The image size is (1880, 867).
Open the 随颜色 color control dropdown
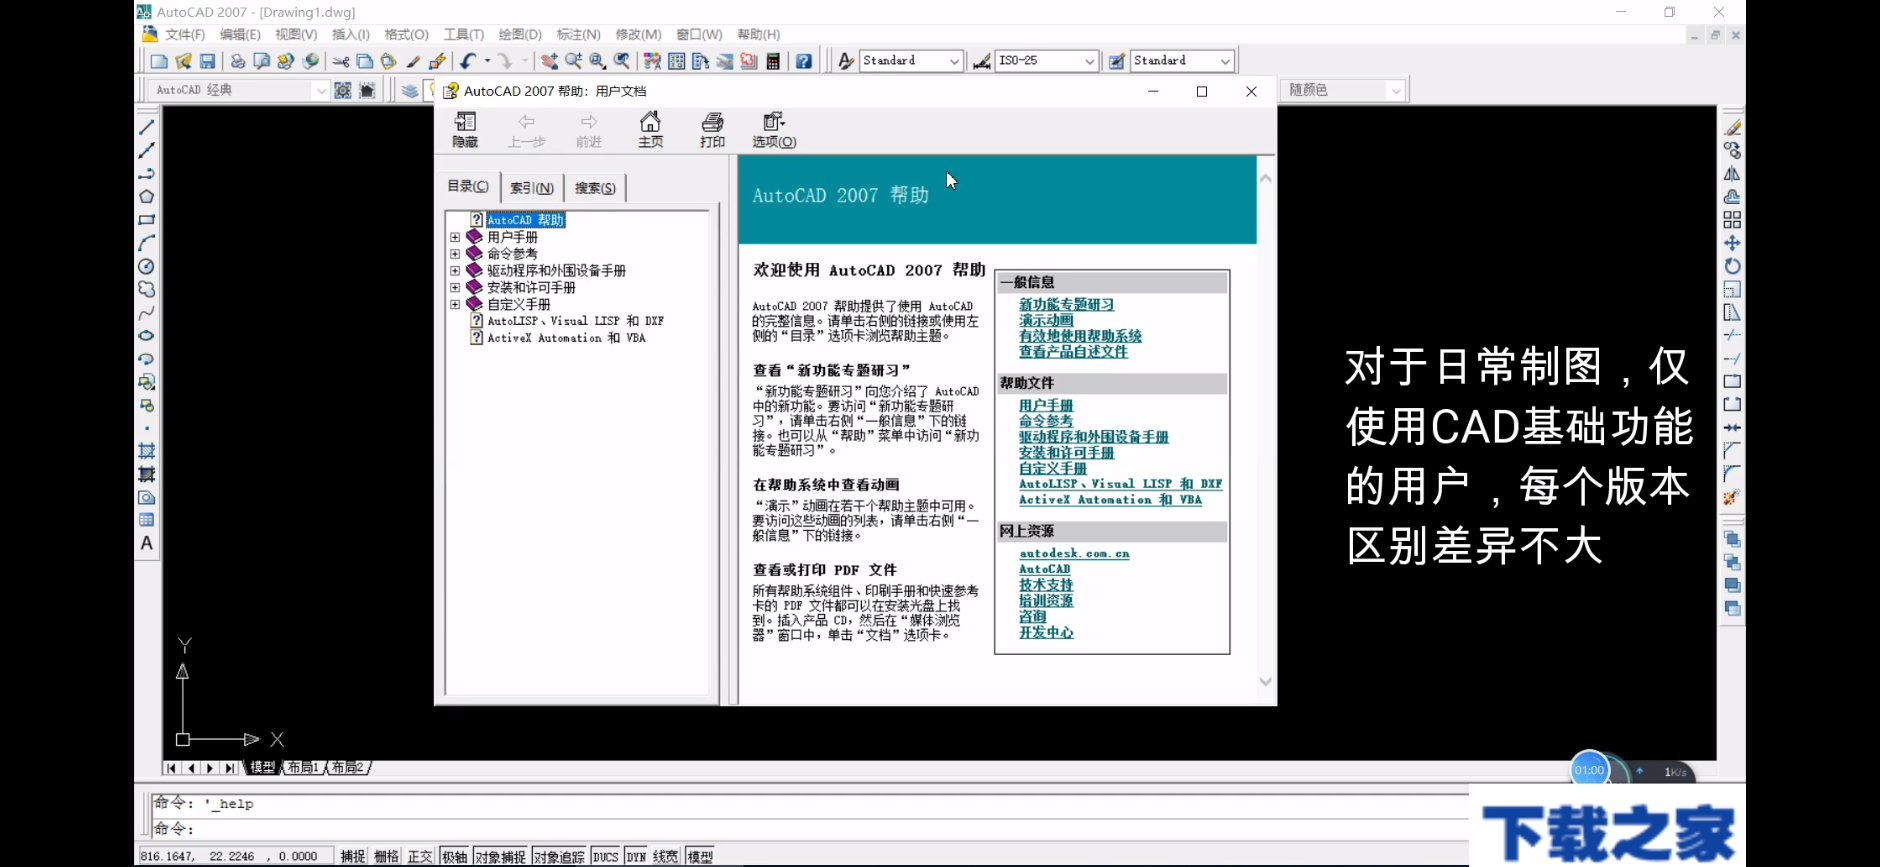tap(1395, 90)
